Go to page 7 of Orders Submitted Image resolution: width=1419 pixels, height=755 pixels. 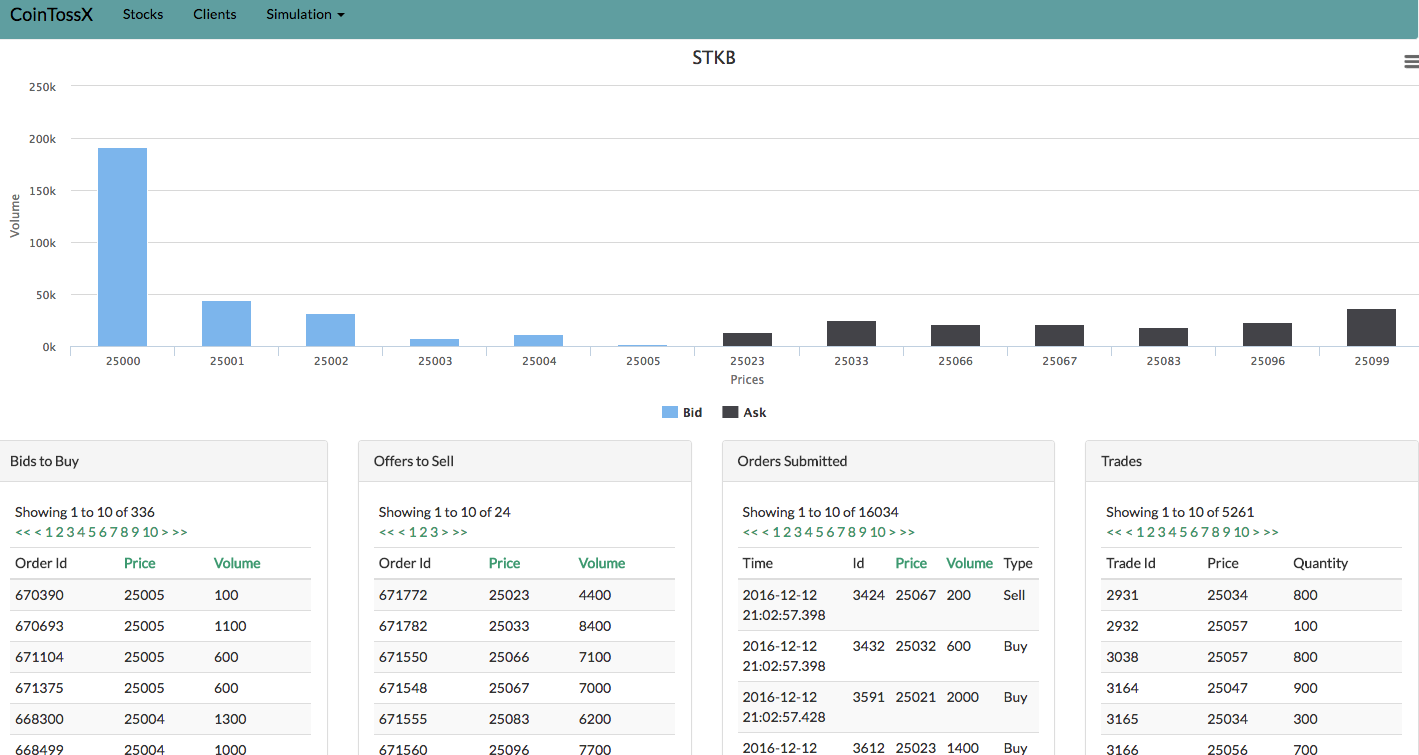pyautogui.click(x=841, y=532)
